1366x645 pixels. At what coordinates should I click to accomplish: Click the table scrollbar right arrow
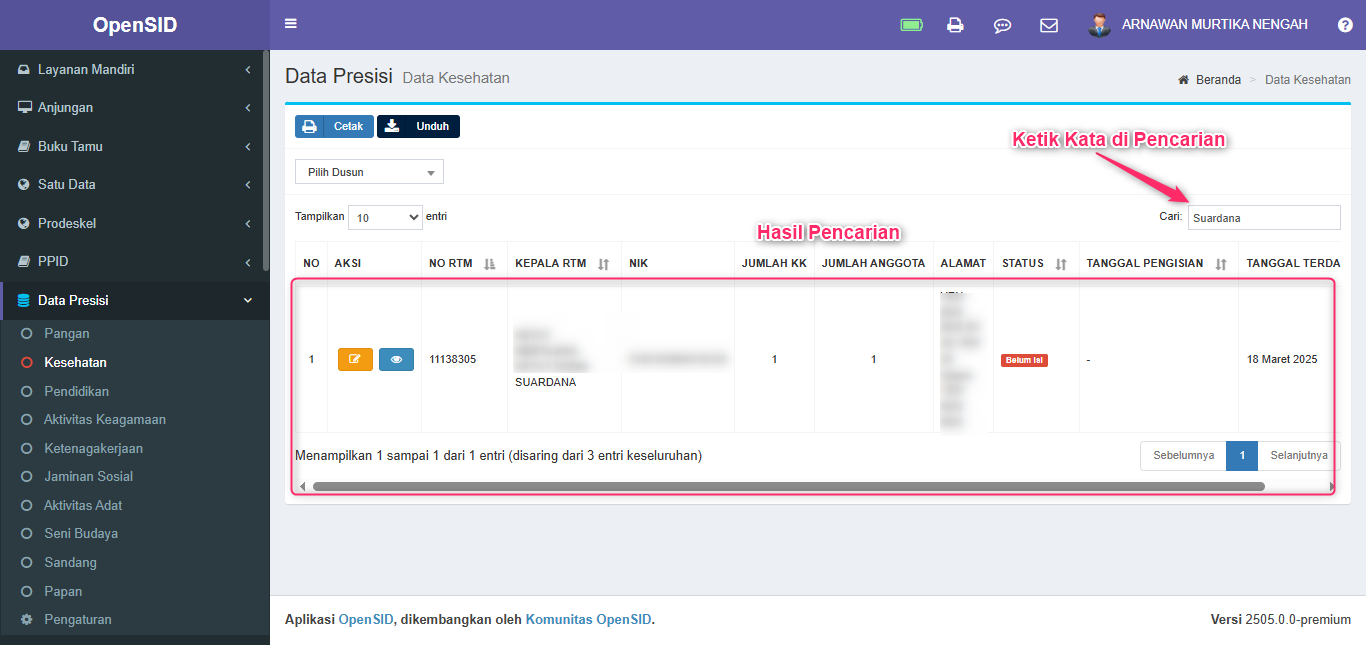pos(1332,487)
